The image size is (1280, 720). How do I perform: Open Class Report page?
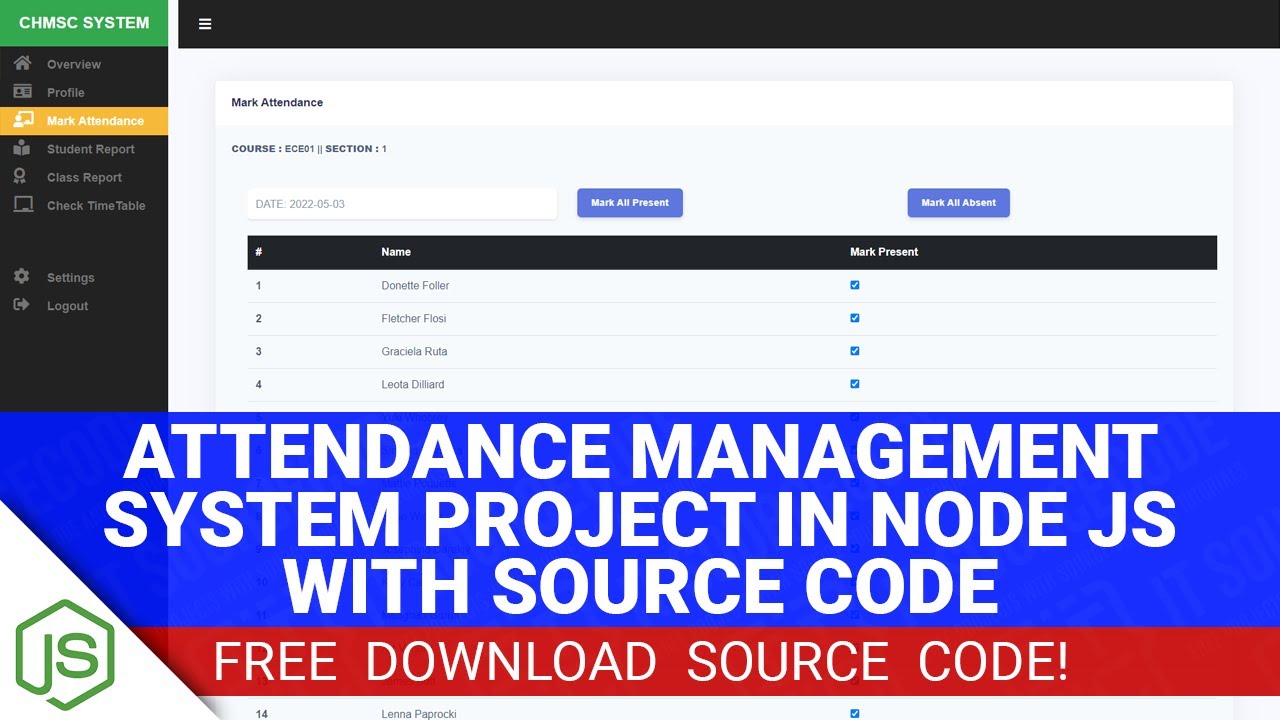(84, 177)
